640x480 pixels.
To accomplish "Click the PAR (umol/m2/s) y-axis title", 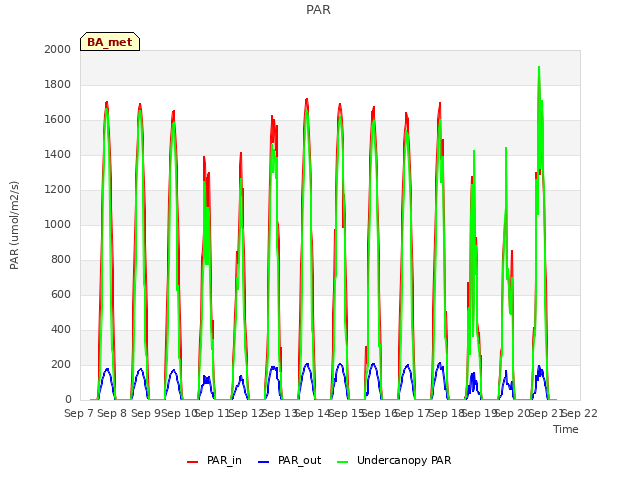I will point(14,225).
